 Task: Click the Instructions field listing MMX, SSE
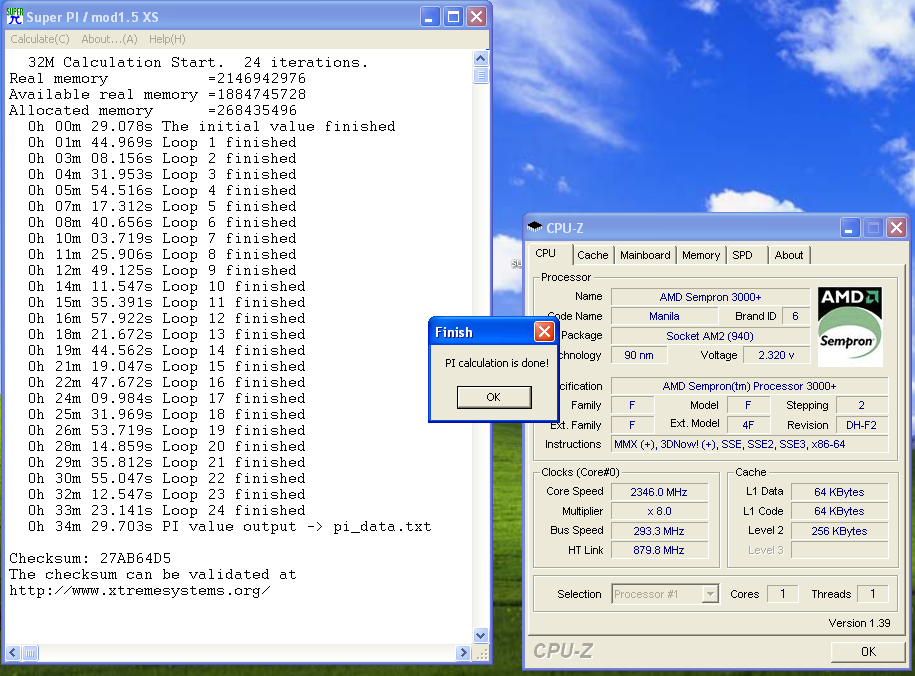click(749, 444)
